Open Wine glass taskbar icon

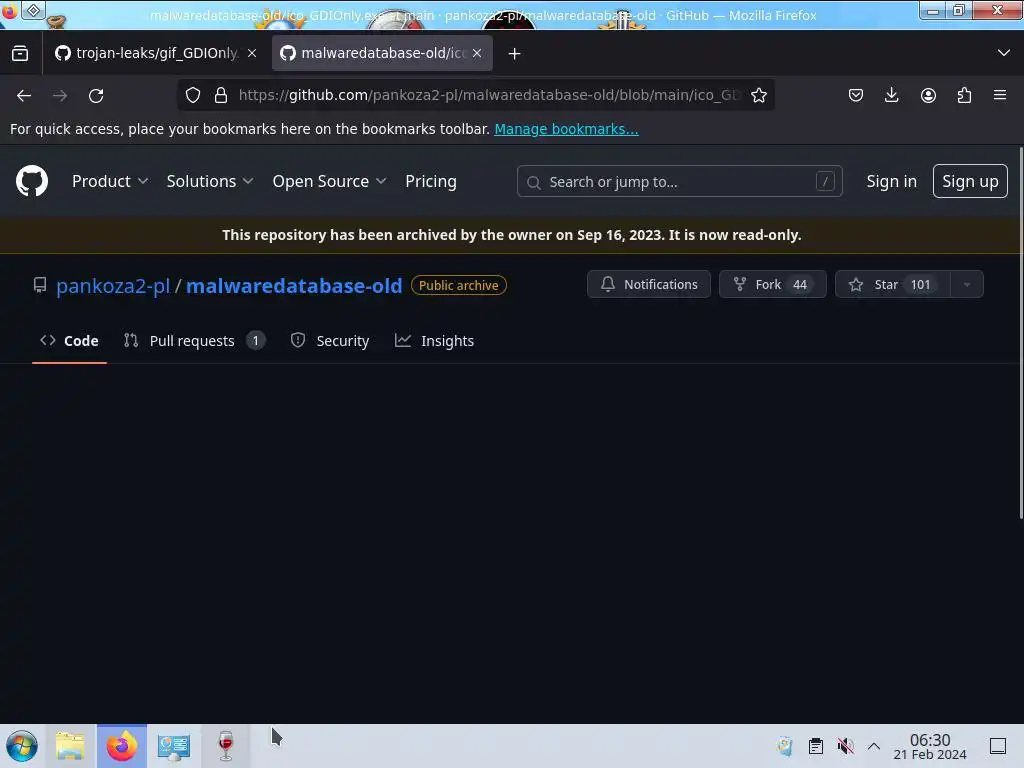(225, 746)
